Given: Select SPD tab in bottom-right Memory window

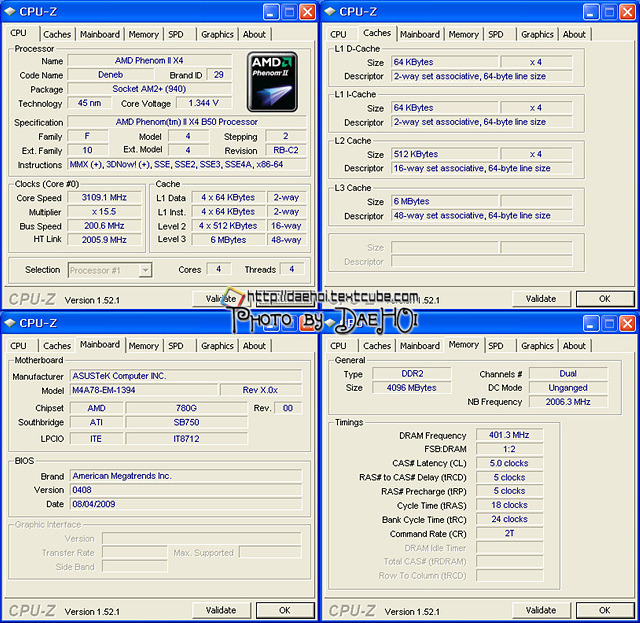Looking at the screenshot, I should coord(496,346).
